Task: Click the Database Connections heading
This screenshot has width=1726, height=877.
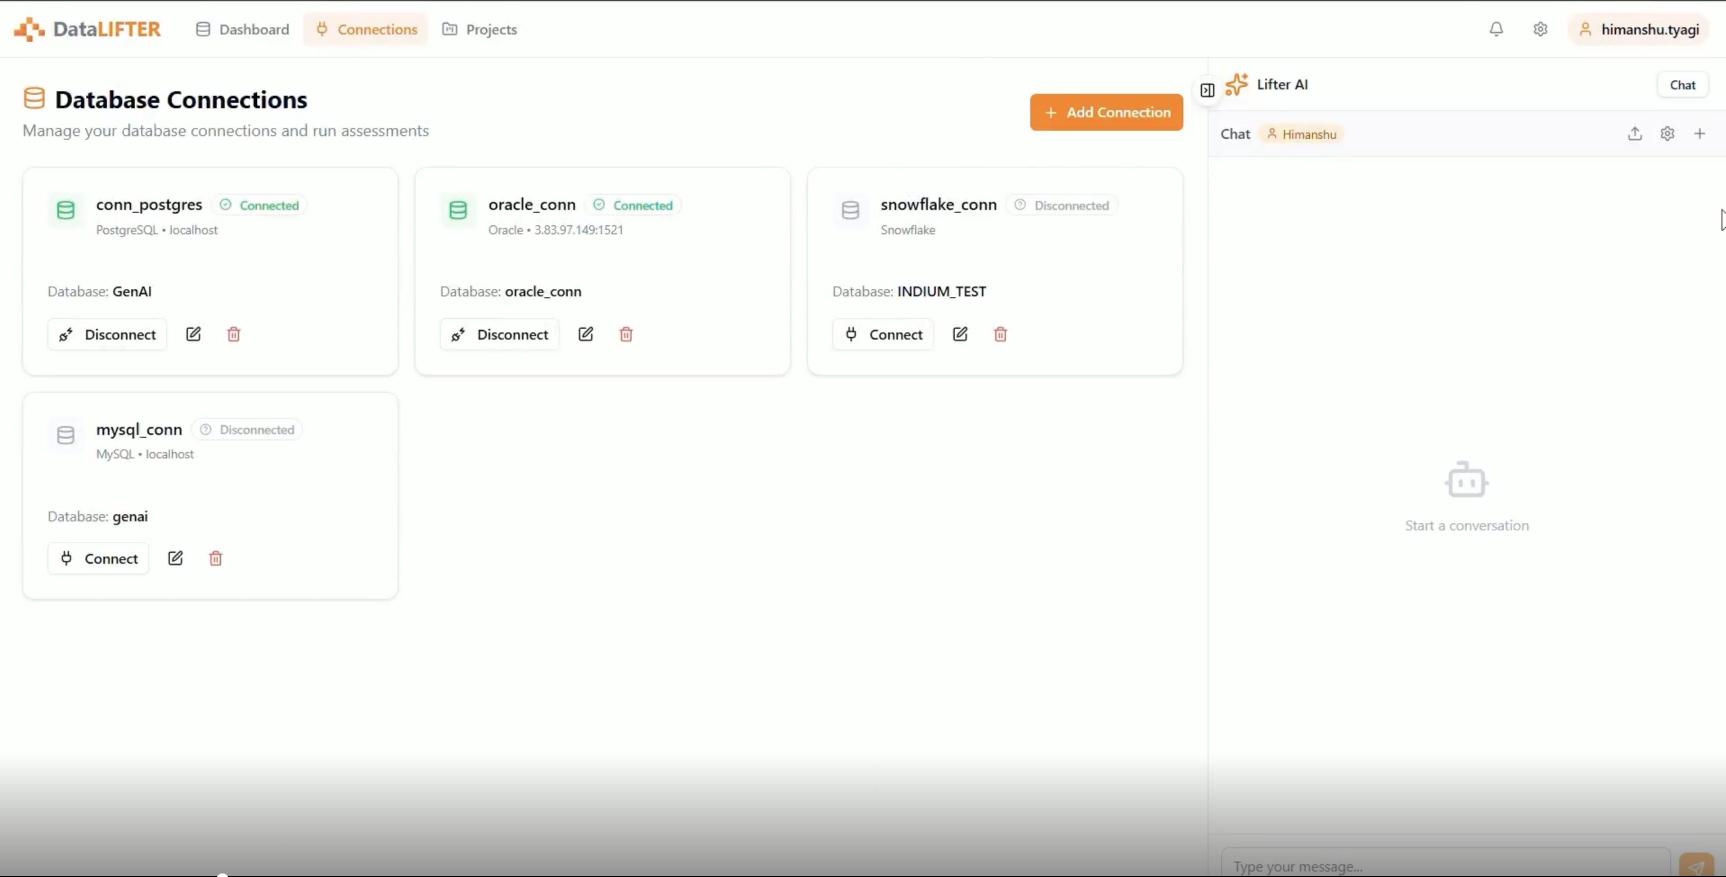Action: [x=181, y=99]
